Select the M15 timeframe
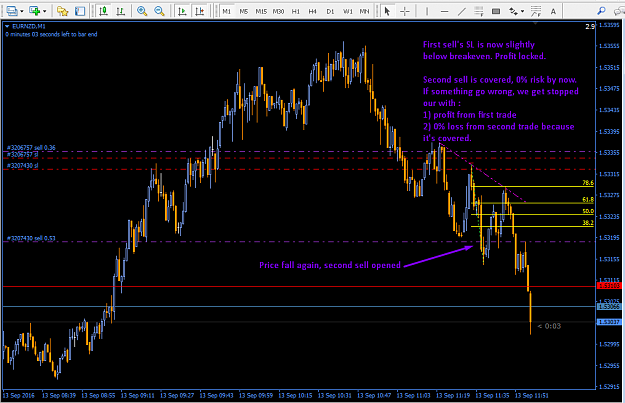The height and width of the screenshot is (403, 625). (x=261, y=12)
